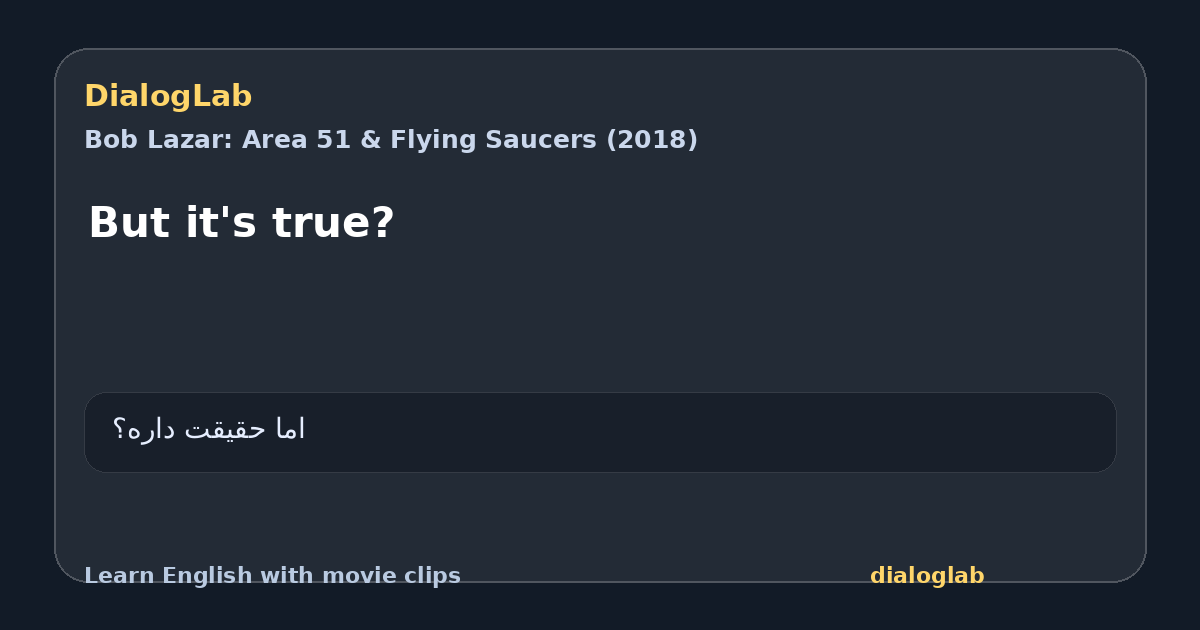
Task: Select the English line "But it's true?"
Action: [x=242, y=223]
